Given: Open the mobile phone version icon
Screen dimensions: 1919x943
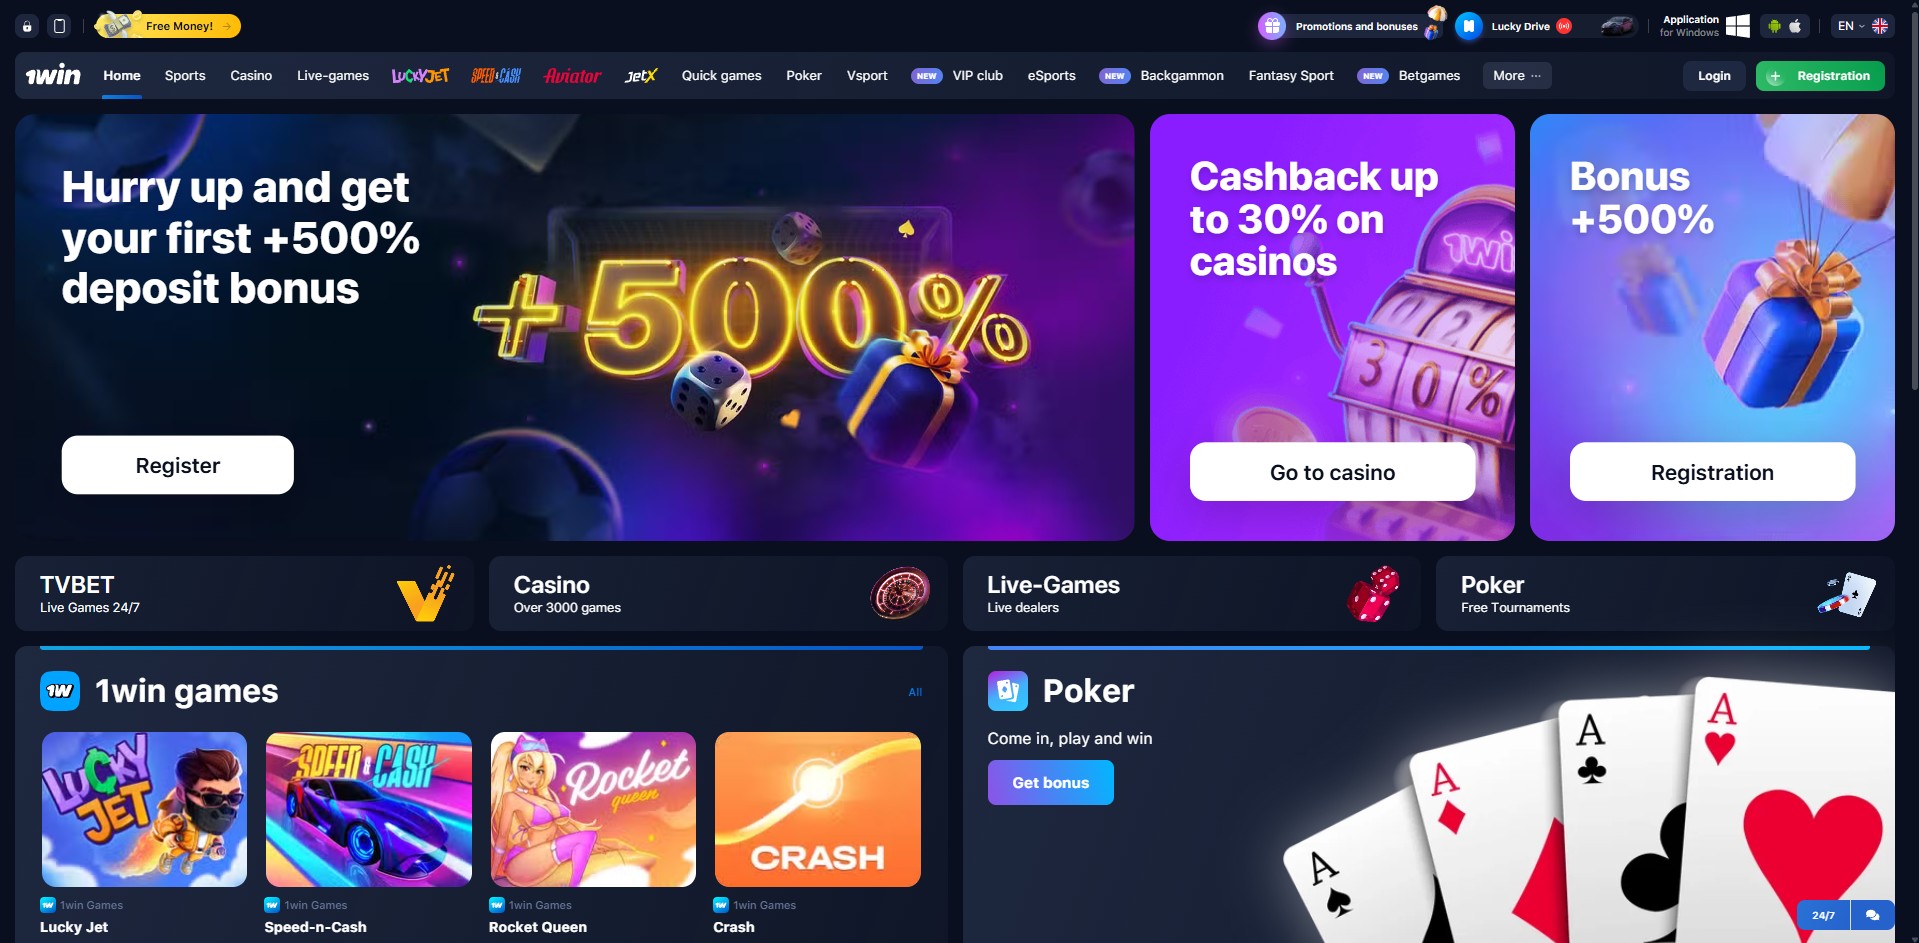Looking at the screenshot, I should click(x=60, y=26).
